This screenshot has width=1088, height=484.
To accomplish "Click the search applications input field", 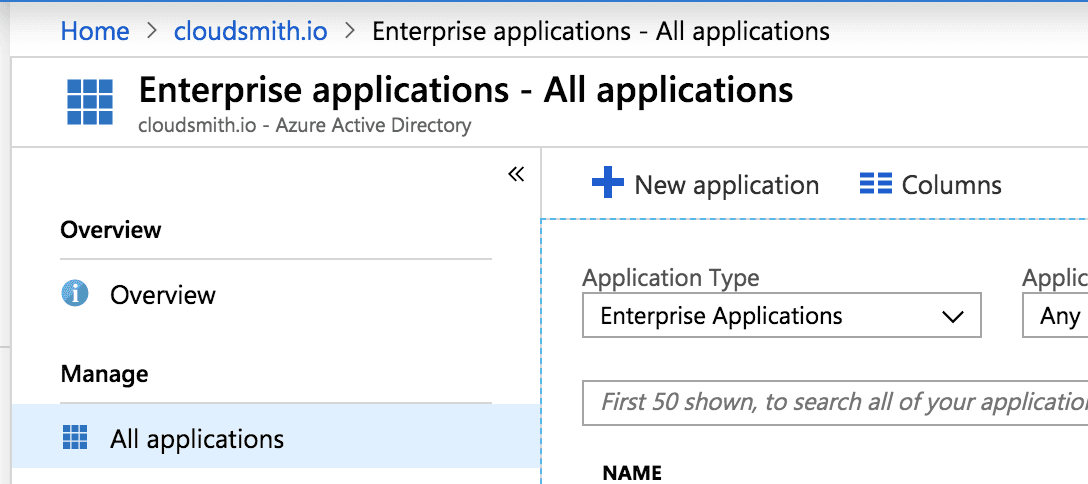I will 835,402.
